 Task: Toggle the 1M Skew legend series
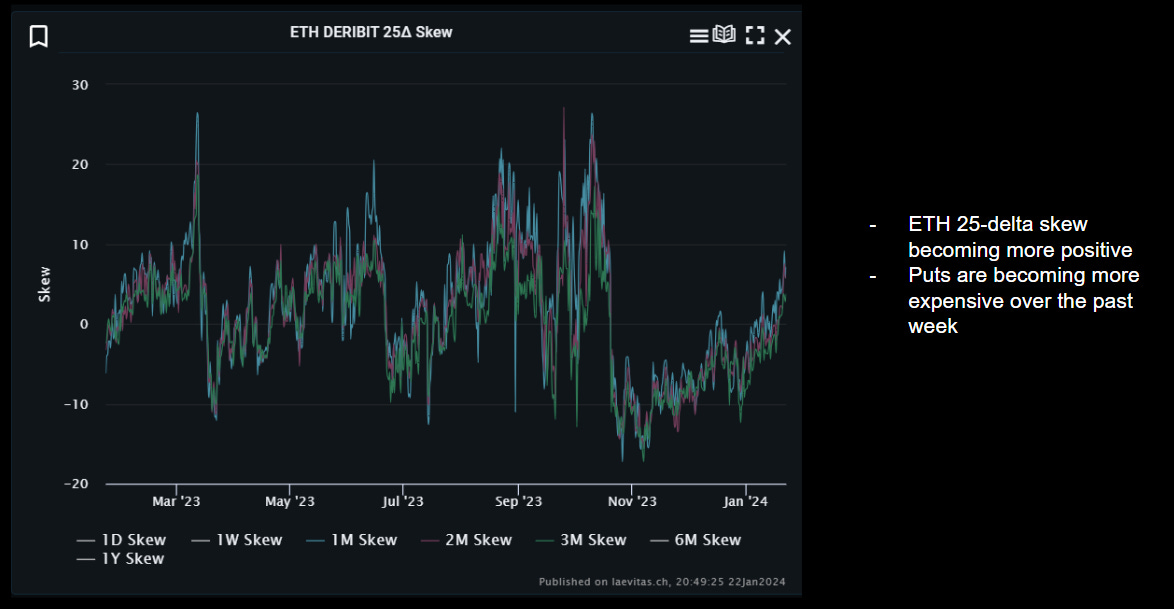tap(351, 540)
